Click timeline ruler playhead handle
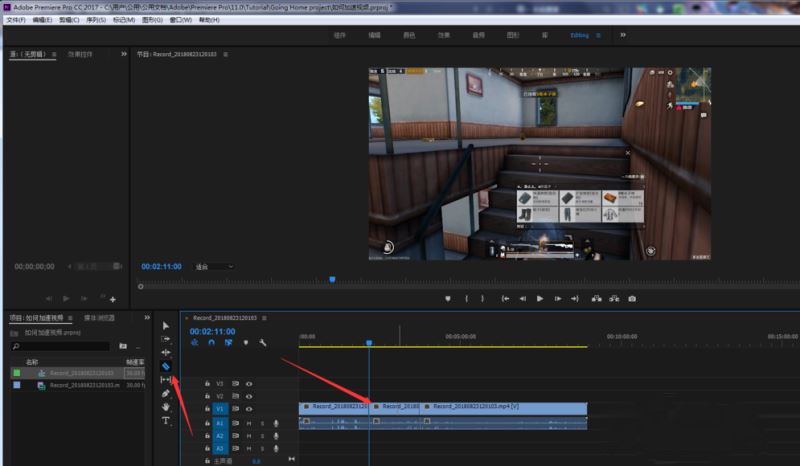 click(369, 342)
